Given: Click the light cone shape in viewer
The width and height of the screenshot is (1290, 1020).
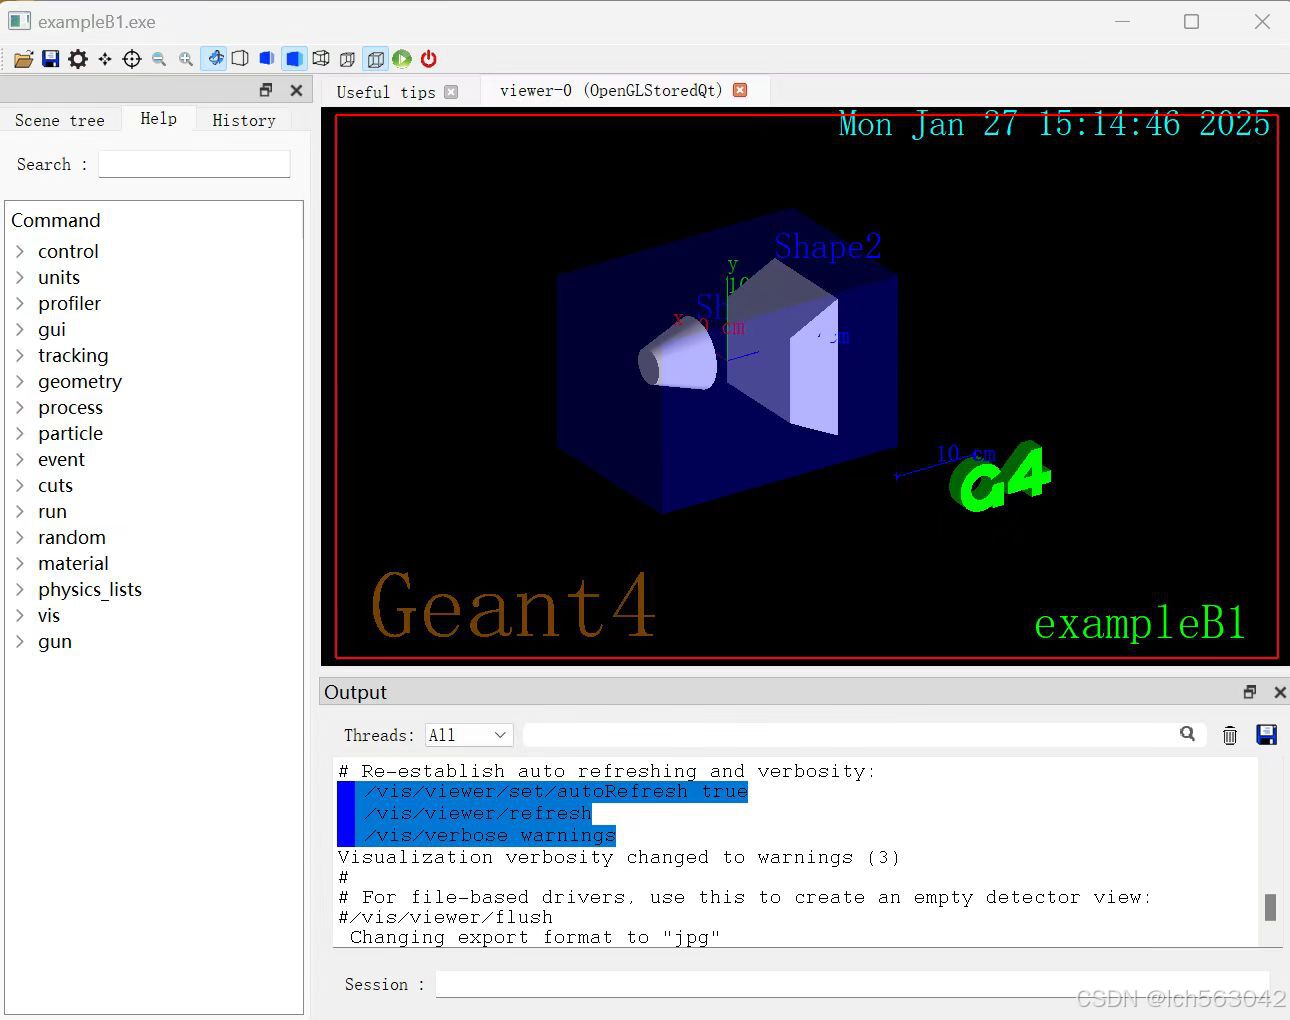Looking at the screenshot, I should [677, 356].
